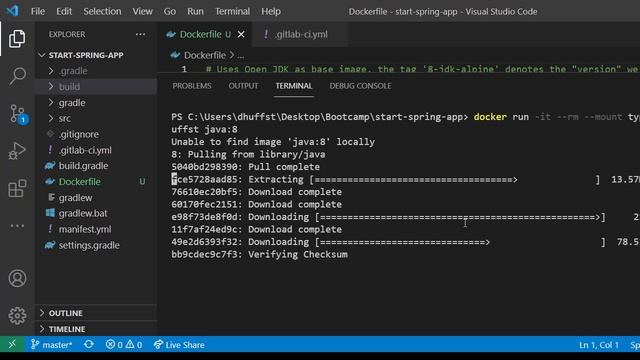Click the VS Code logo icon
Screen dimensions: 640x360
point(12,11)
